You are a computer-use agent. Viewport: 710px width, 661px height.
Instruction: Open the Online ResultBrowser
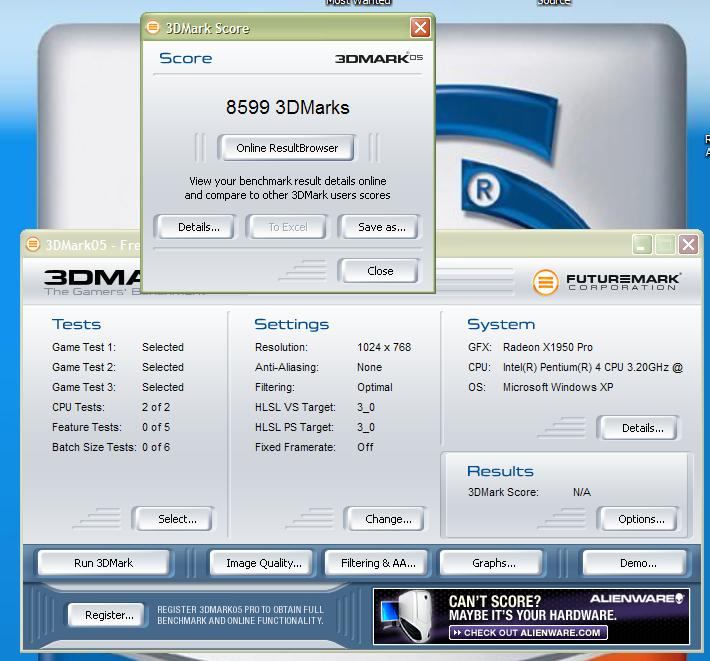click(x=286, y=148)
